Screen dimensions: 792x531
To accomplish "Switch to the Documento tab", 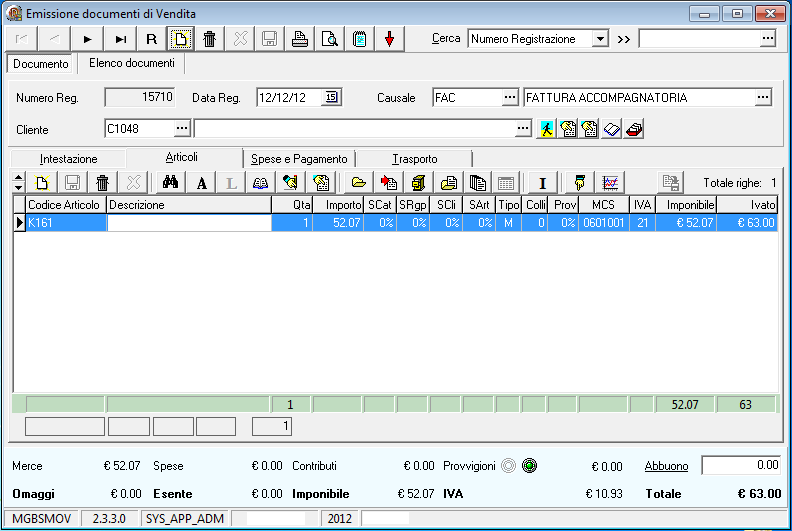I will (x=40, y=64).
